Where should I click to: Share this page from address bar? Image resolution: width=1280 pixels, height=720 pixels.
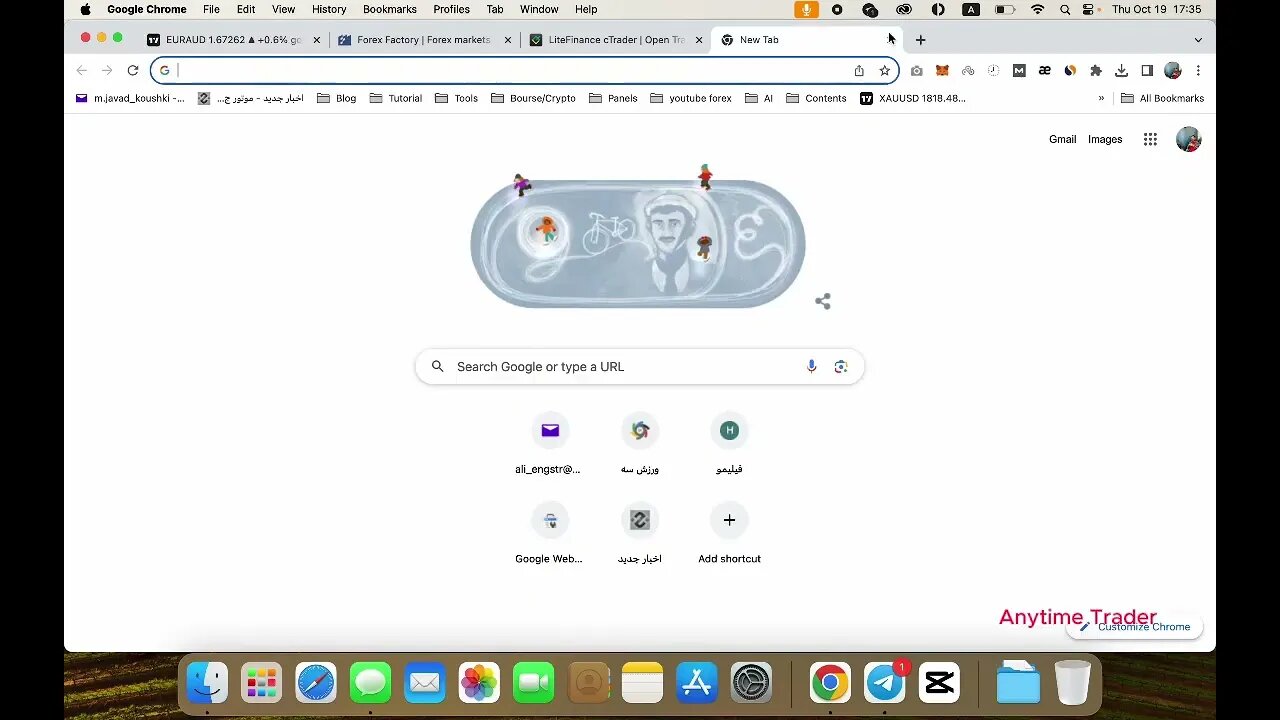click(x=859, y=71)
